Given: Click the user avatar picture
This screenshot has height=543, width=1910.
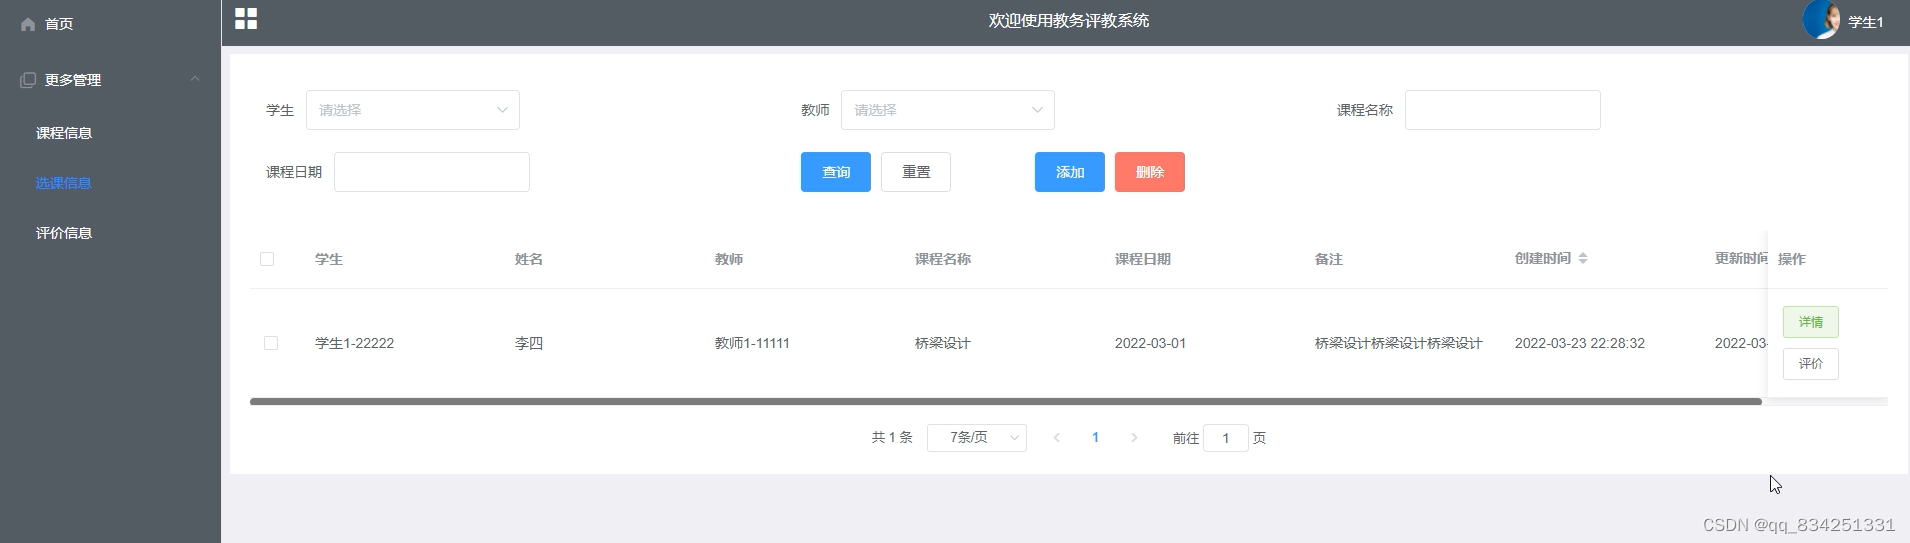Looking at the screenshot, I should [x=1821, y=20].
